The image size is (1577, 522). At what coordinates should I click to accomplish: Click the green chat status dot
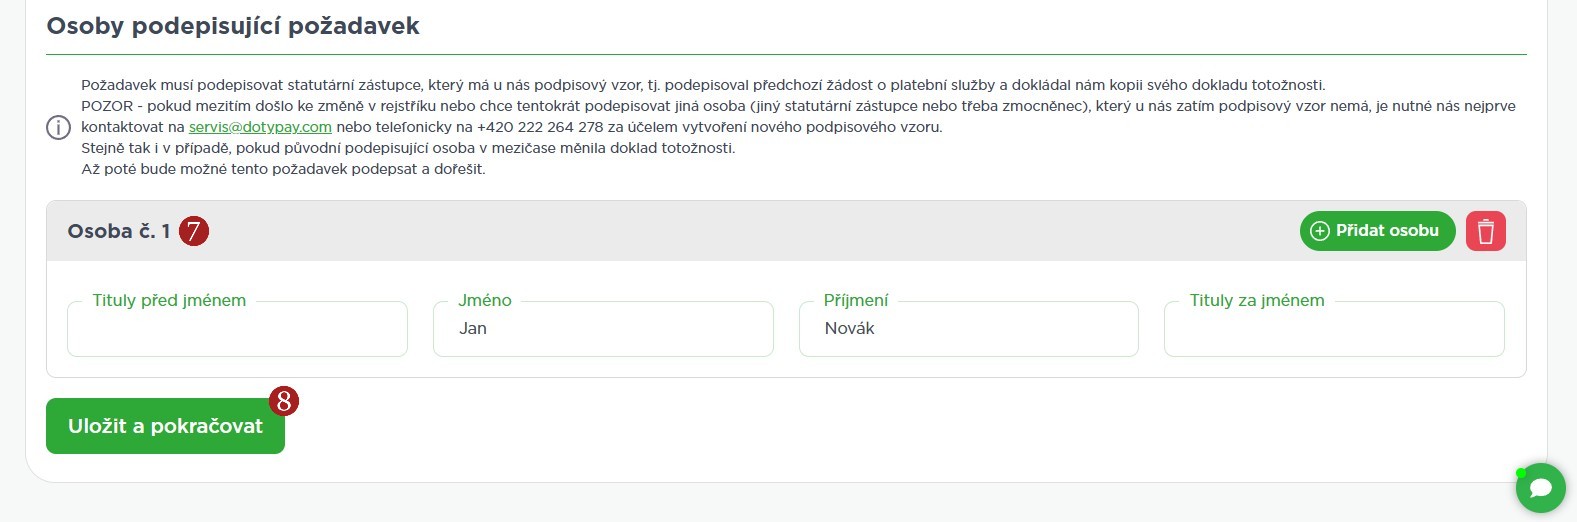click(1521, 473)
